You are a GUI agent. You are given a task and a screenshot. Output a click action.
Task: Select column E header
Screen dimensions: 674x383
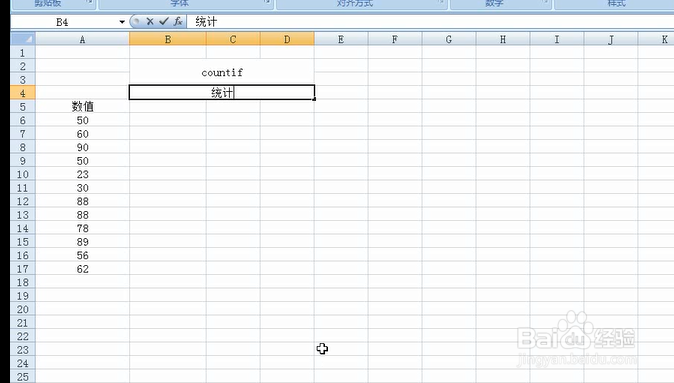(341, 40)
